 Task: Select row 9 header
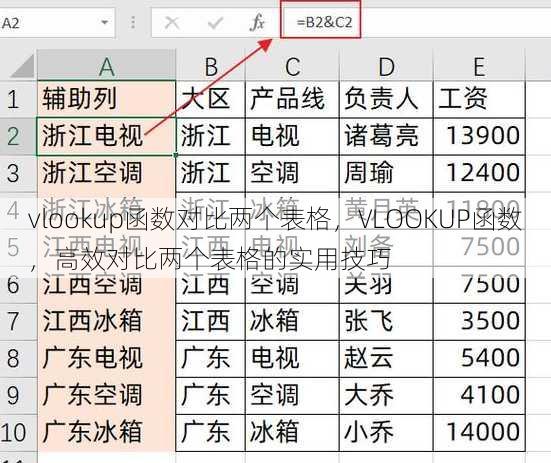coord(18,396)
